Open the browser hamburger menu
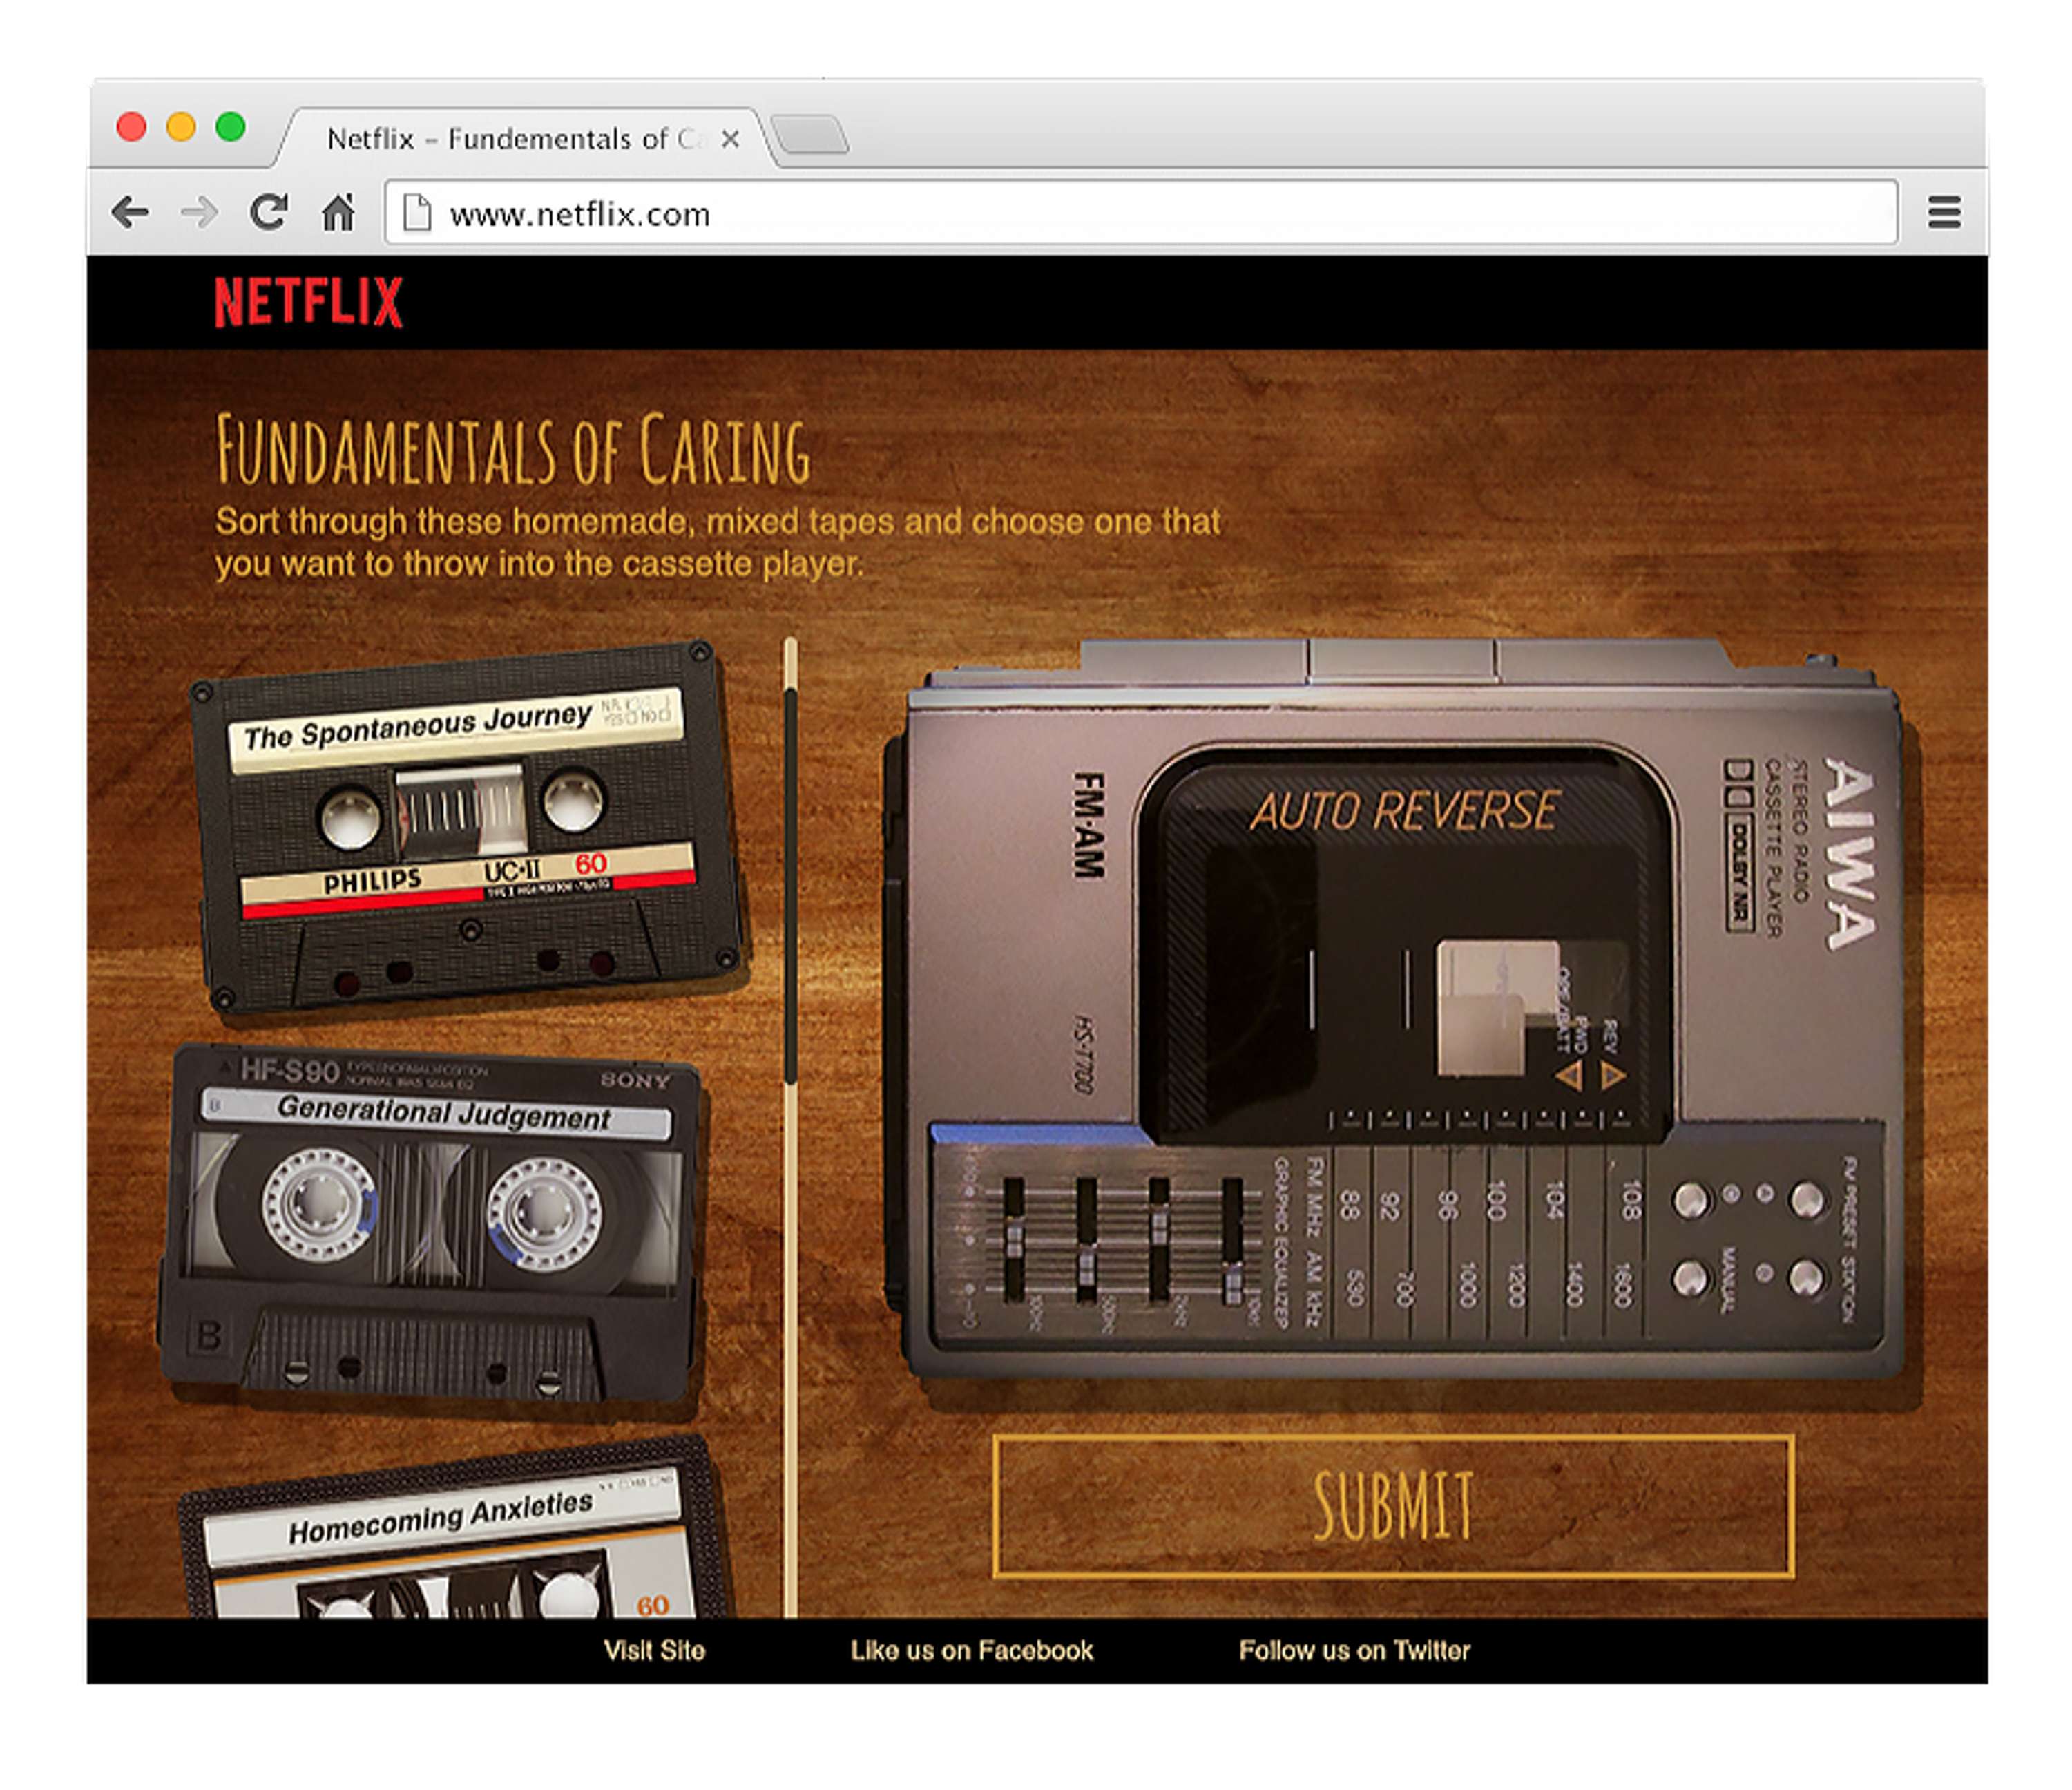 pos(1944,212)
